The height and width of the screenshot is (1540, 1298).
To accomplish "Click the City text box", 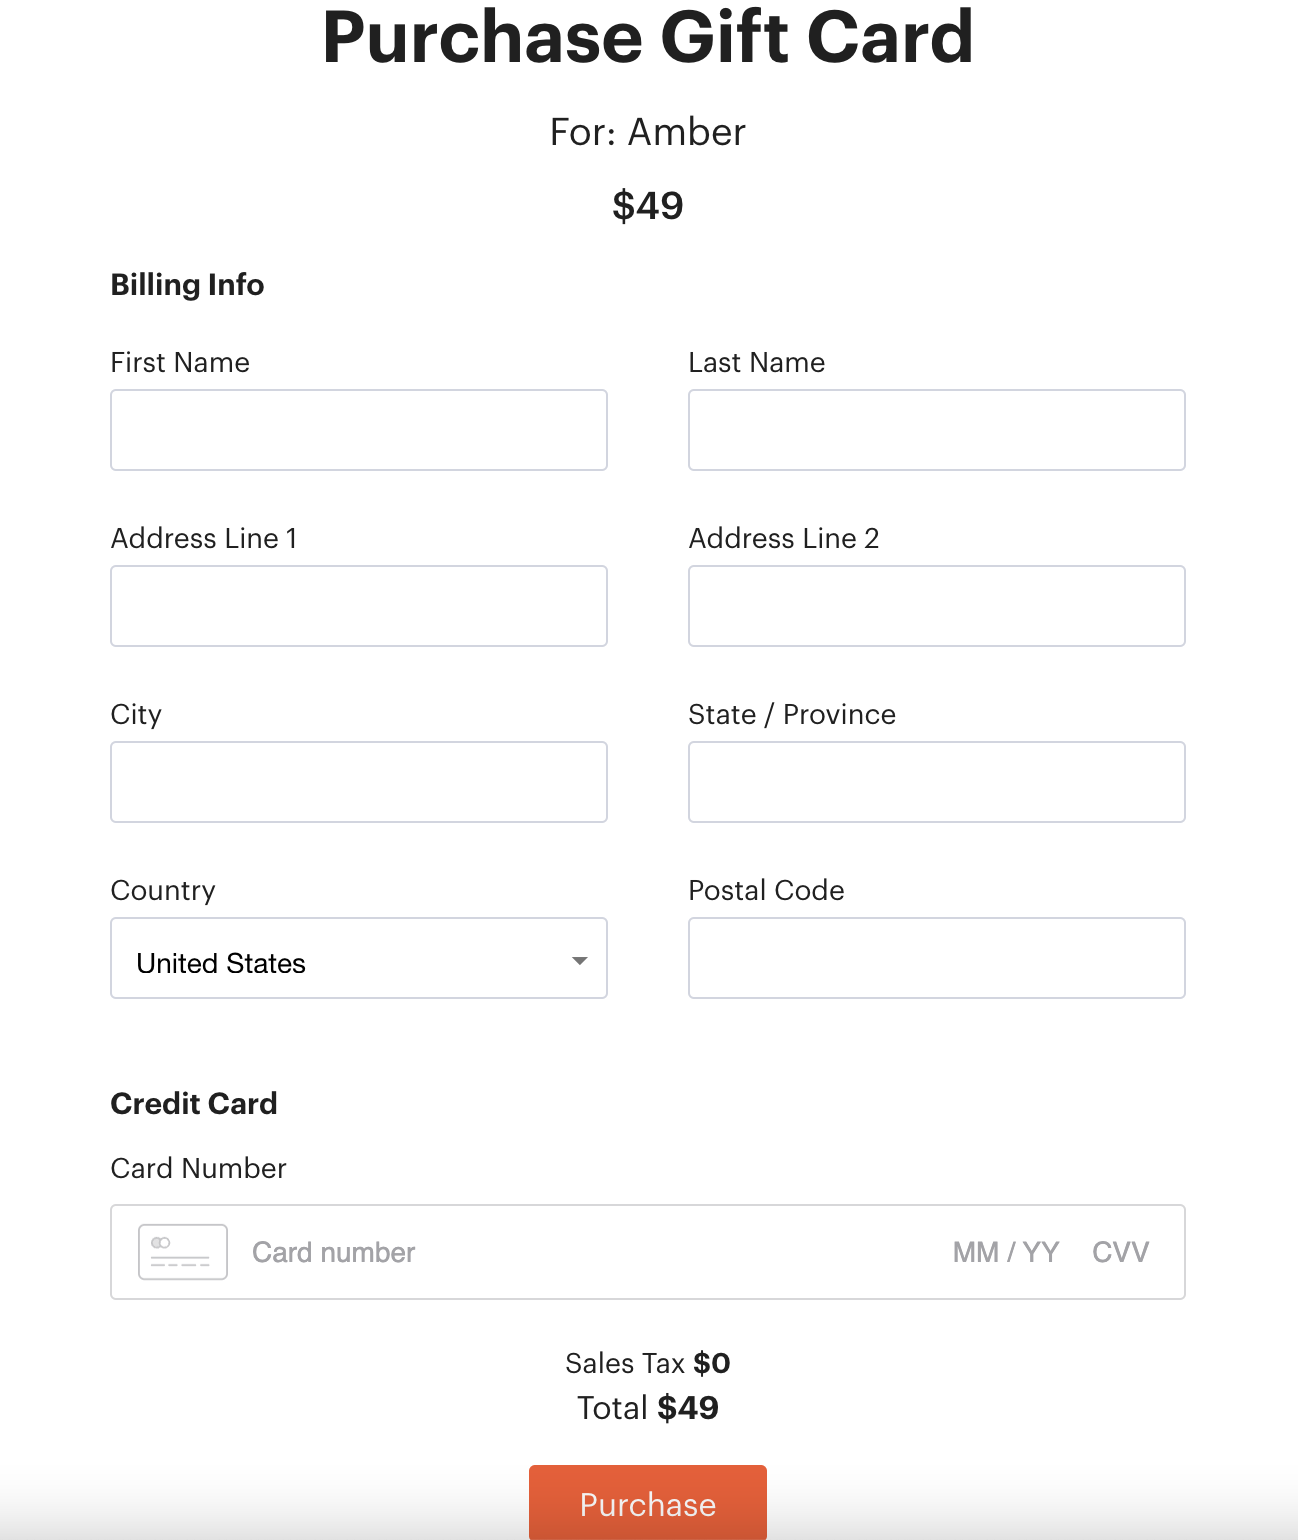I will click(x=359, y=782).
